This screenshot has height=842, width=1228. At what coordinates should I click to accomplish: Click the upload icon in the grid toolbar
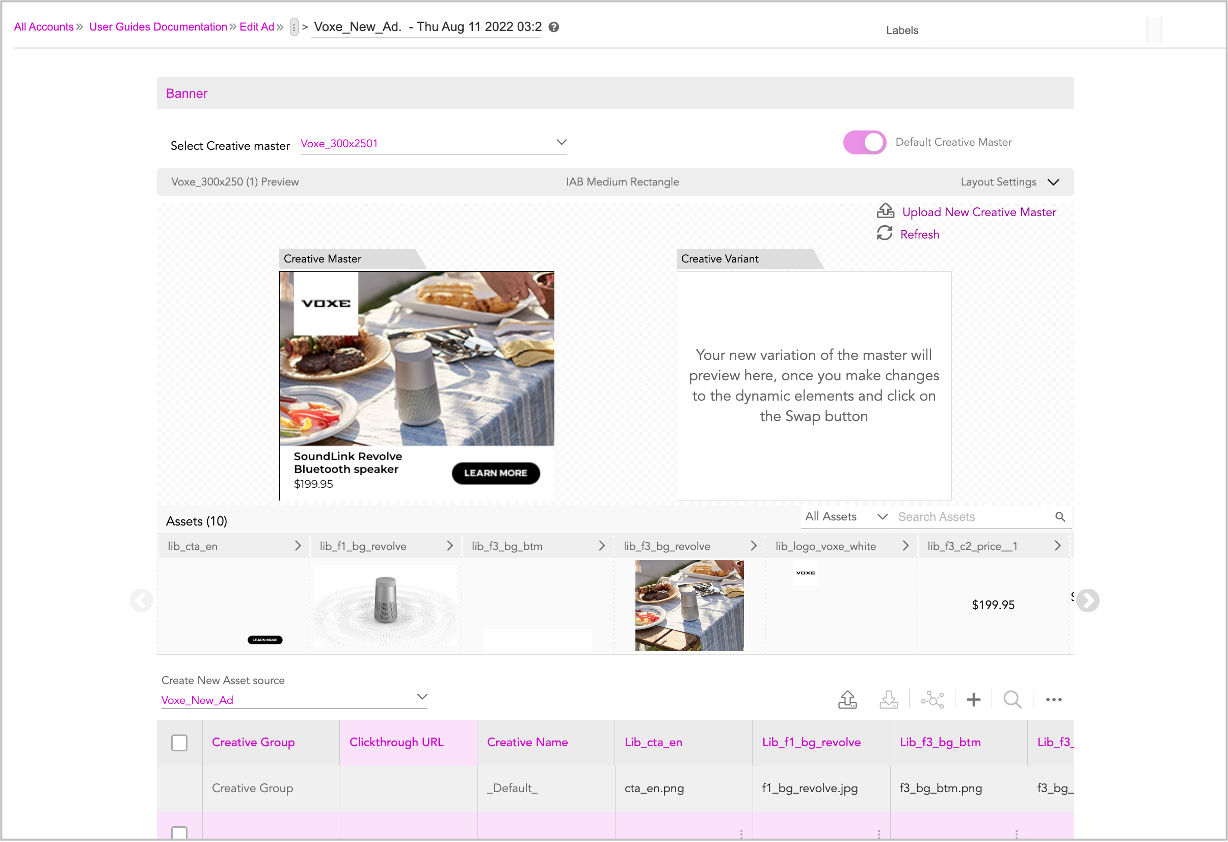[847, 700]
